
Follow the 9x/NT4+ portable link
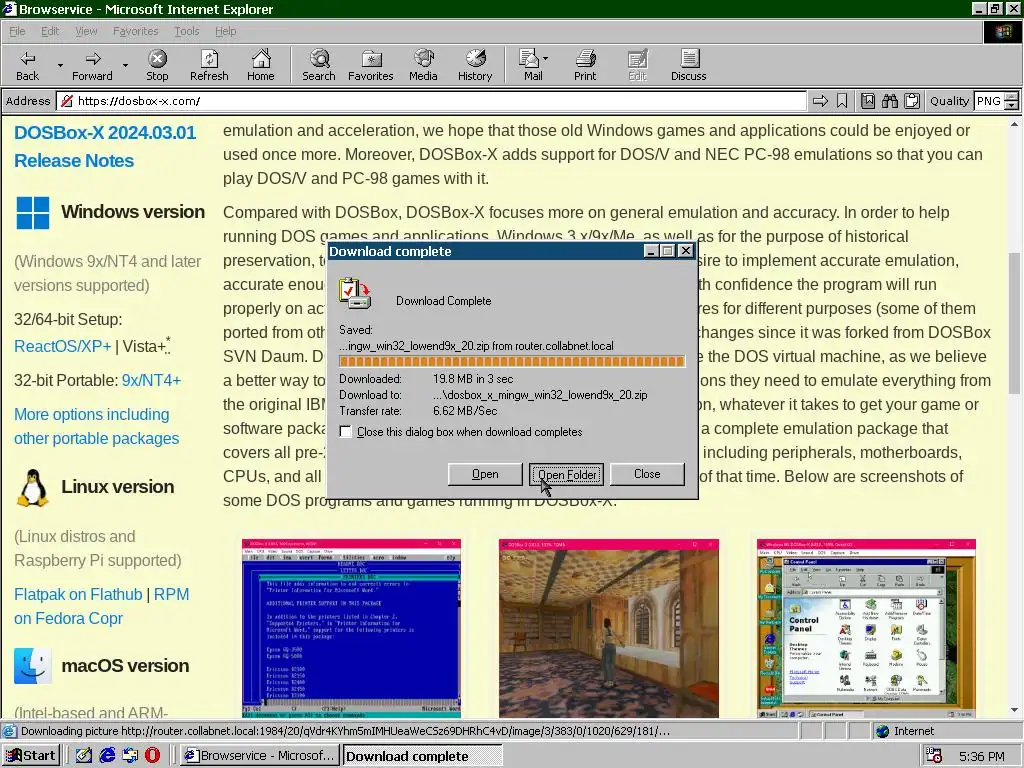click(152, 380)
